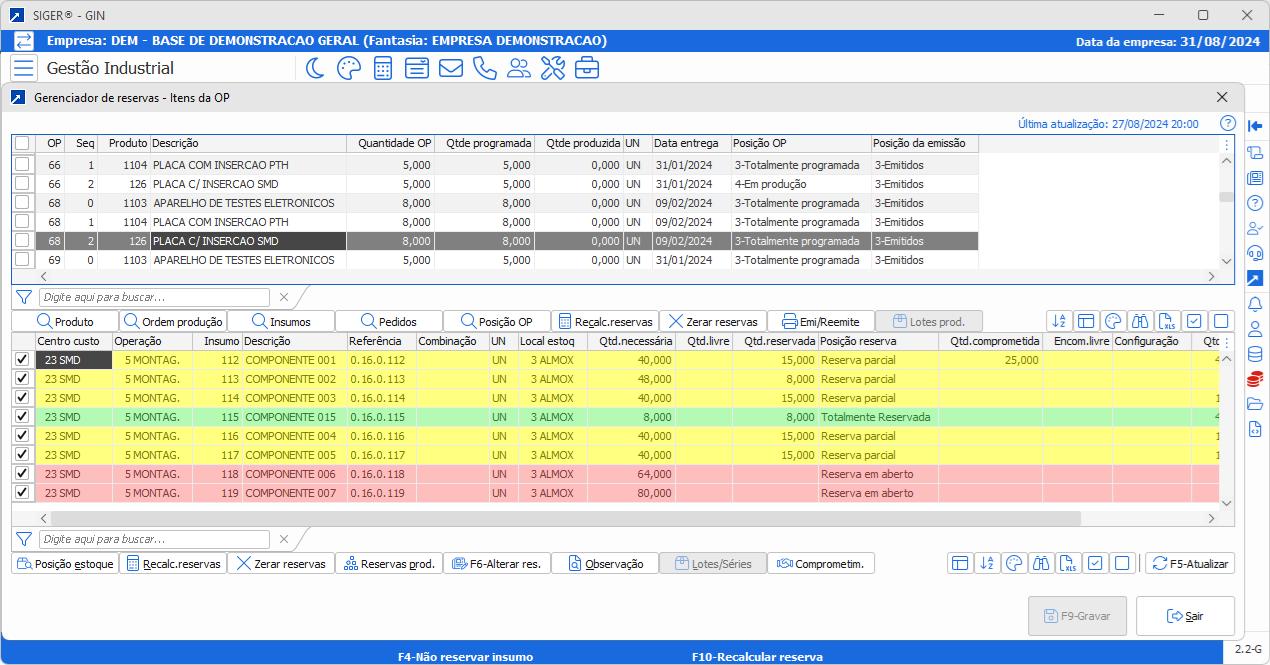
Task: Open filter funnel above Produto button
Action: click(24, 297)
